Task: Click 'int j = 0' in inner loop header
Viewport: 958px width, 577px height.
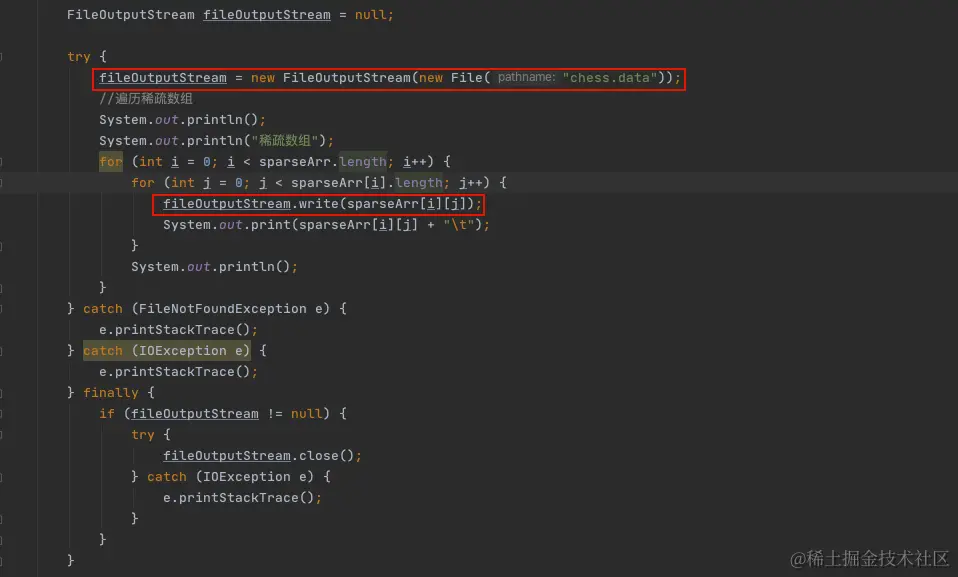Action: 207,183
